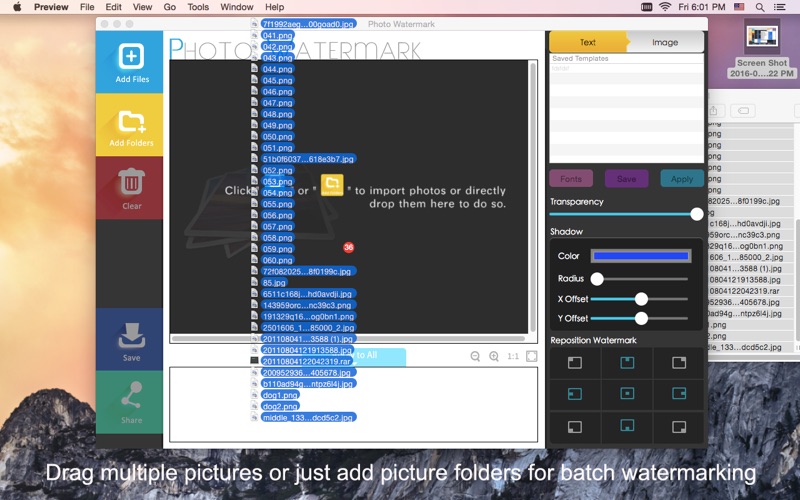
Task: Click the Save icon in sidebar
Action: click(132, 335)
